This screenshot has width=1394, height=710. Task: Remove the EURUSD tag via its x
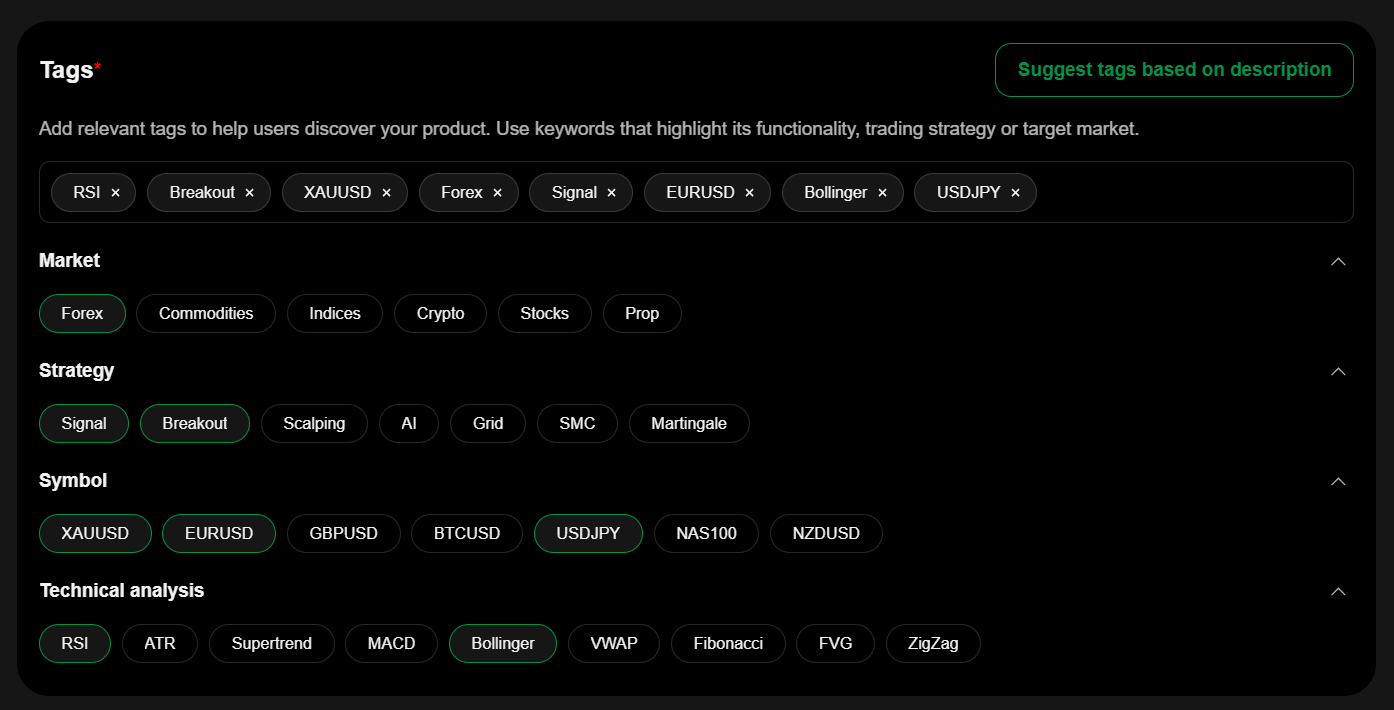tap(750, 193)
